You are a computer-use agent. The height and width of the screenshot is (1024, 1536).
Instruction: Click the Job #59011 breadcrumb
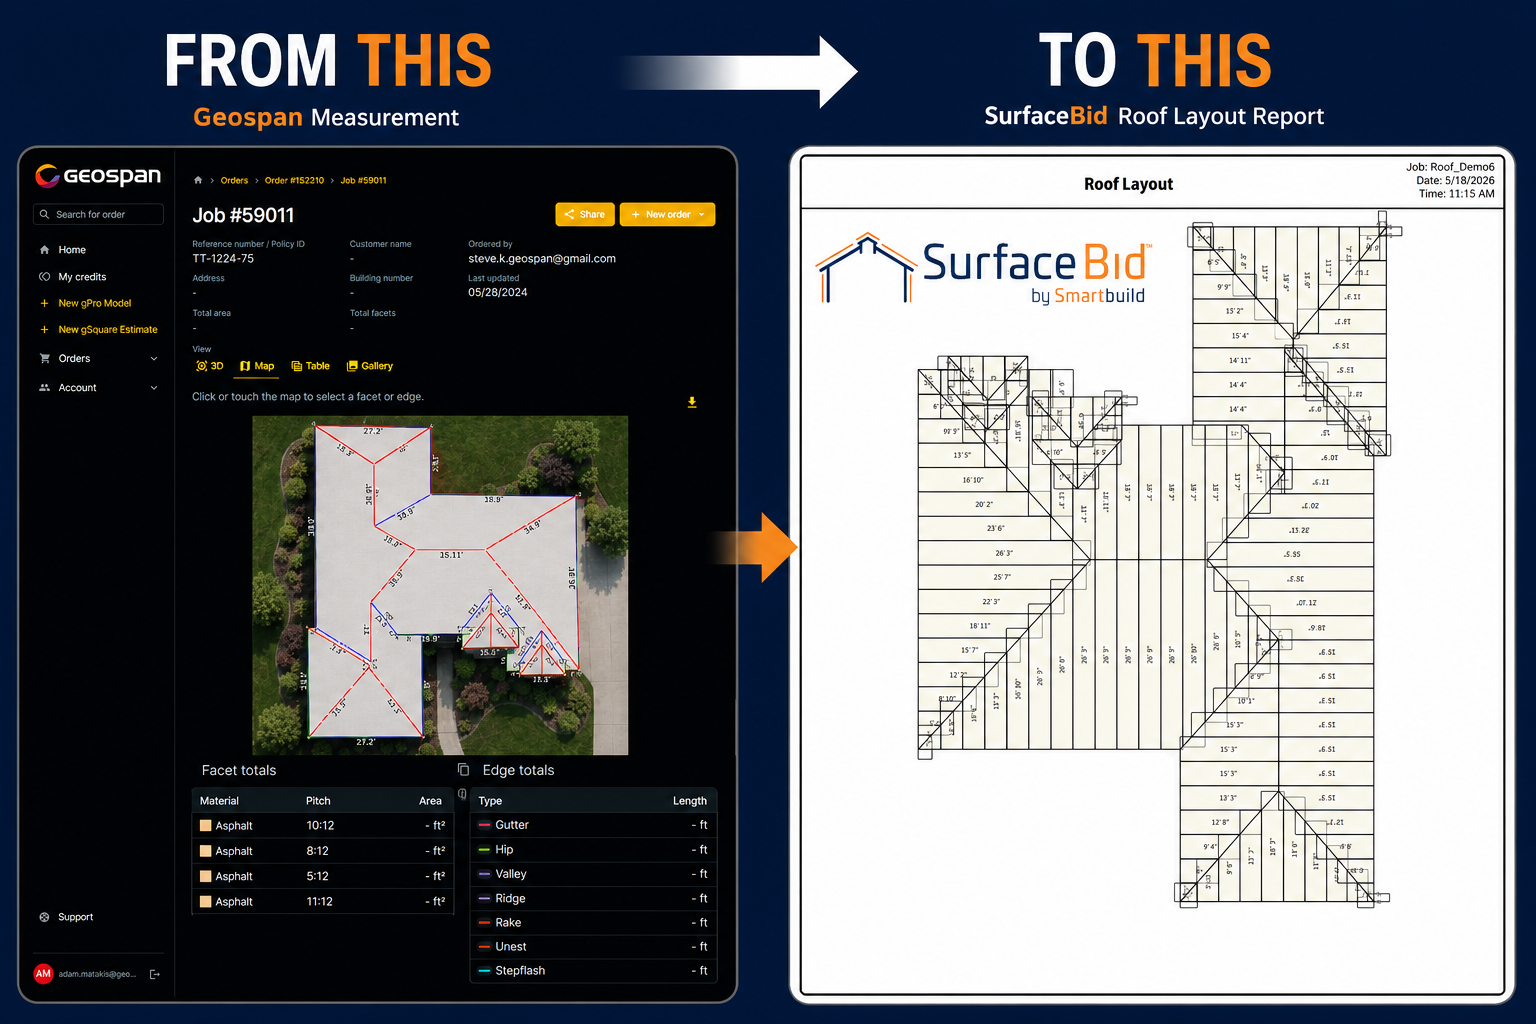click(363, 181)
